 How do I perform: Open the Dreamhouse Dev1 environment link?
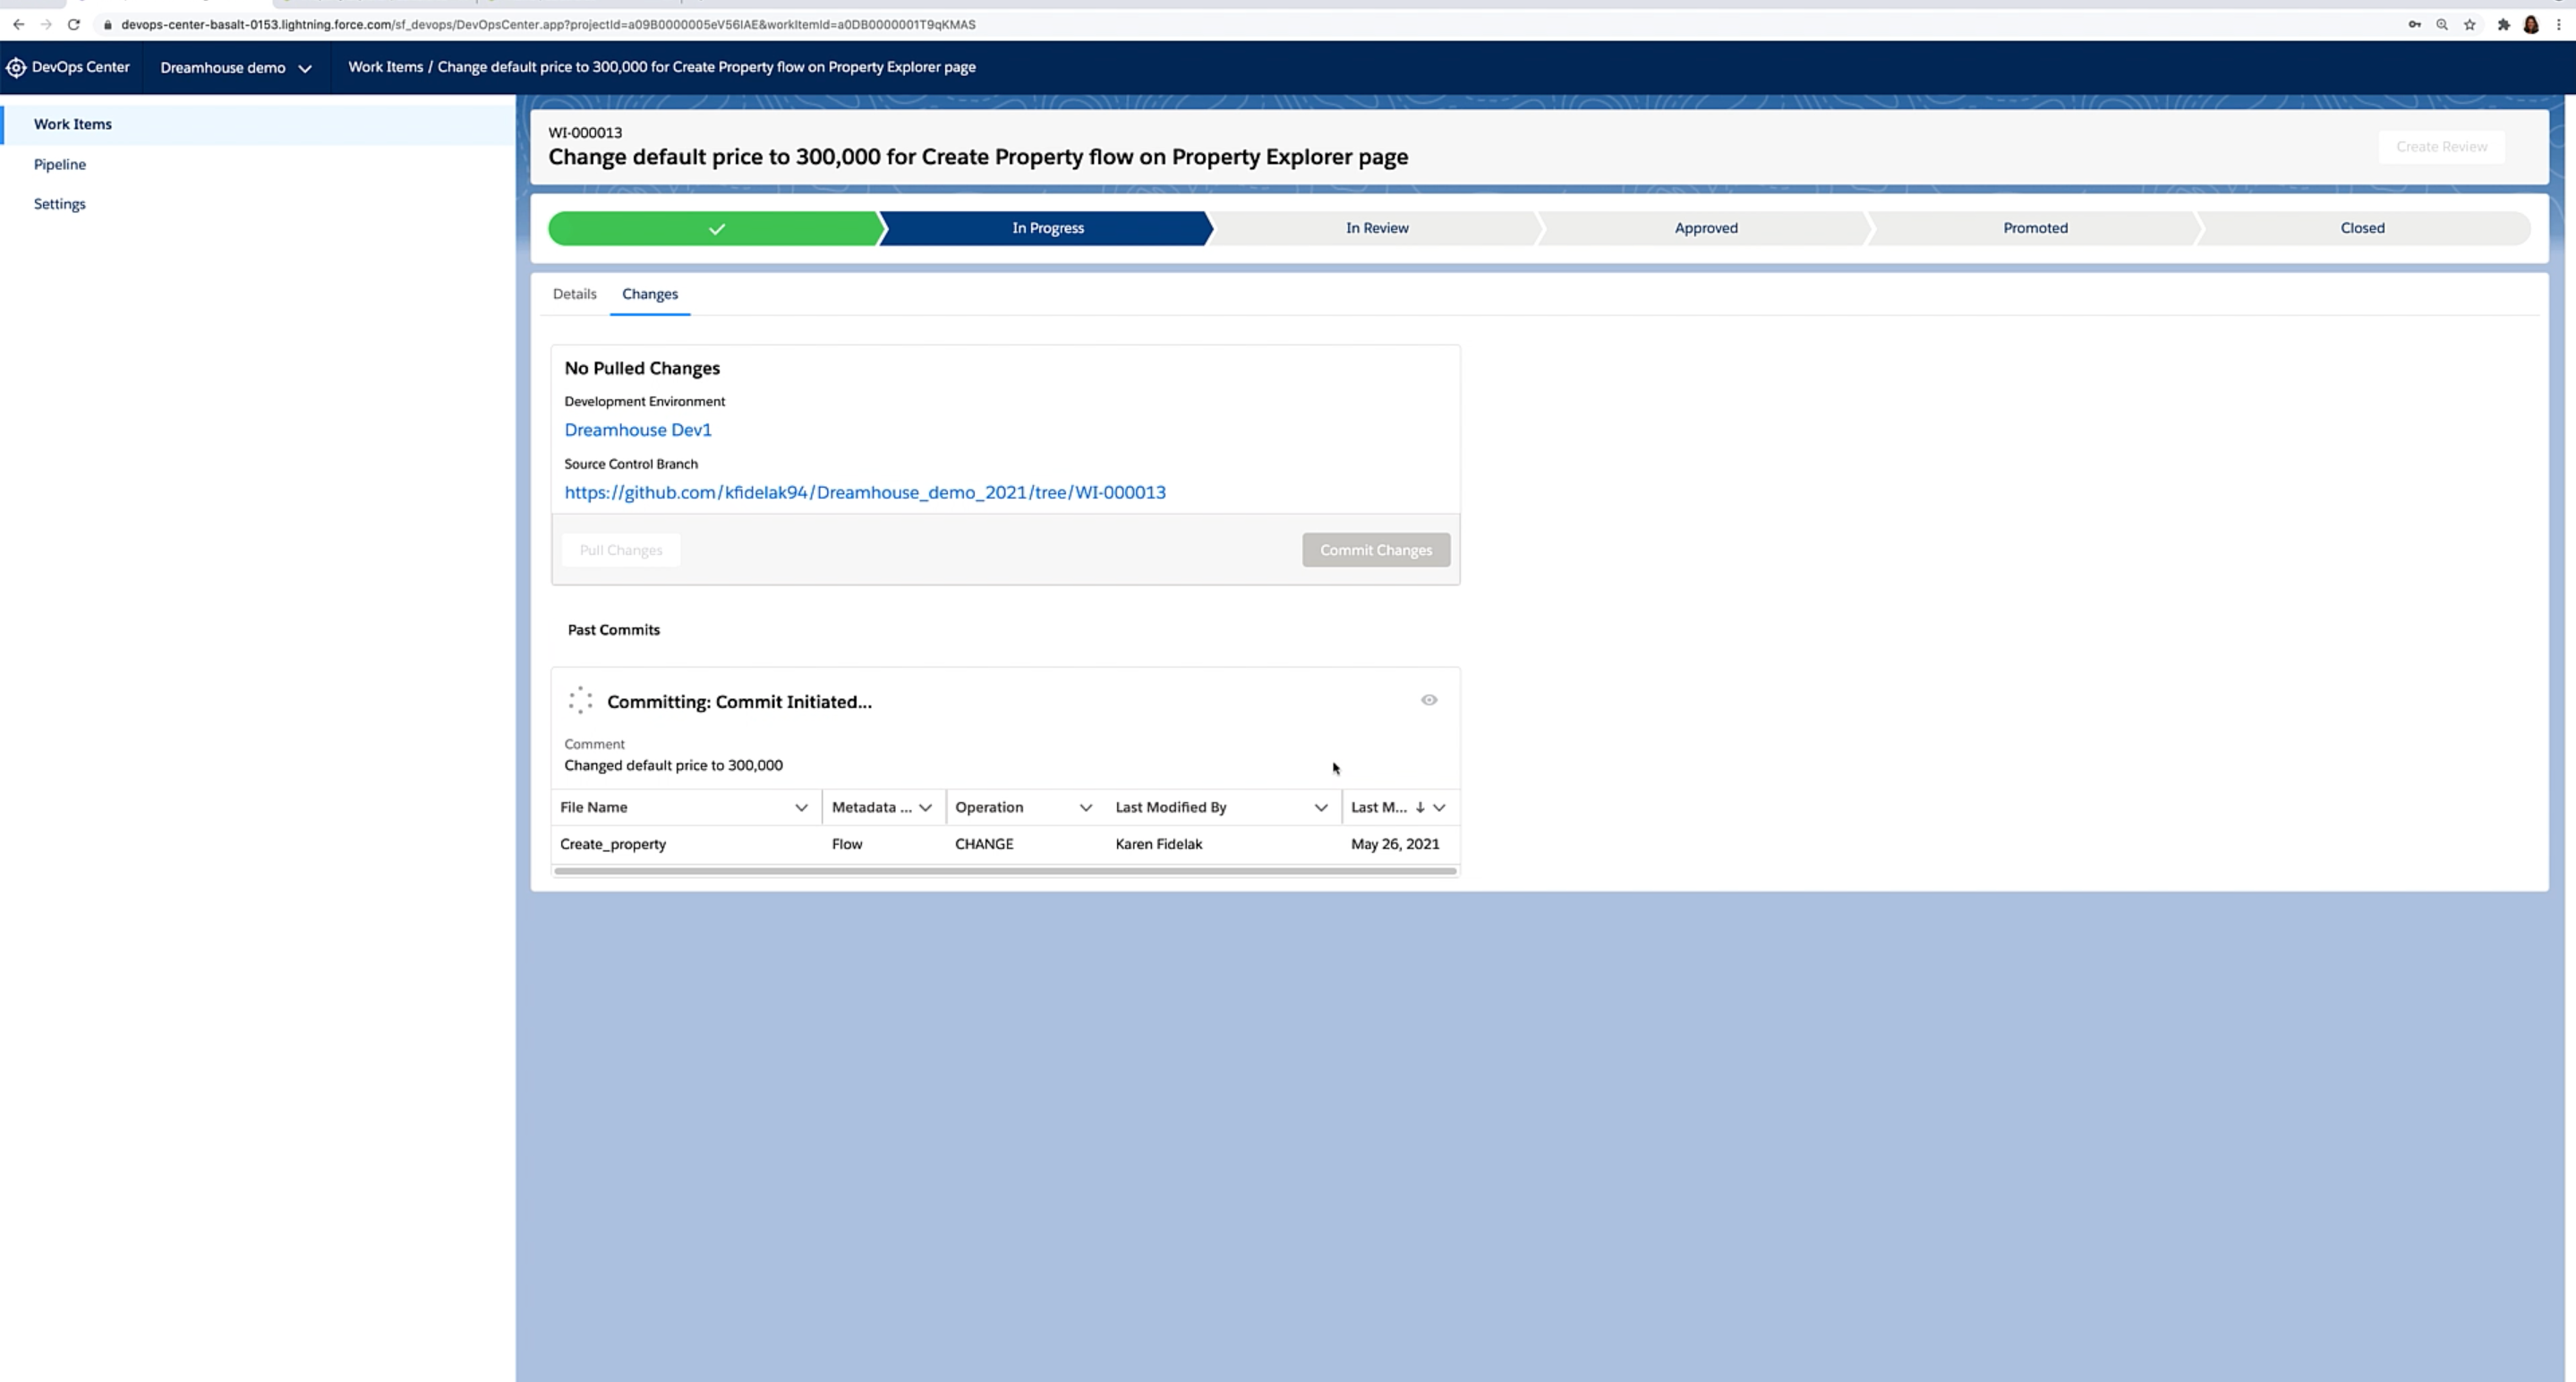pyautogui.click(x=637, y=429)
